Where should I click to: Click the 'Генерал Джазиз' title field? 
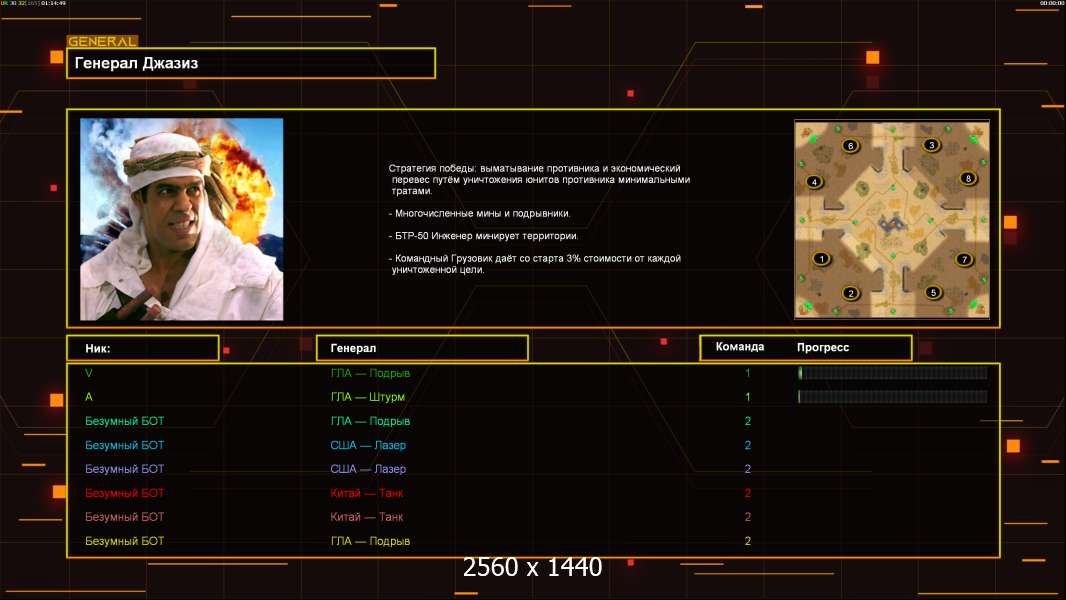point(251,63)
